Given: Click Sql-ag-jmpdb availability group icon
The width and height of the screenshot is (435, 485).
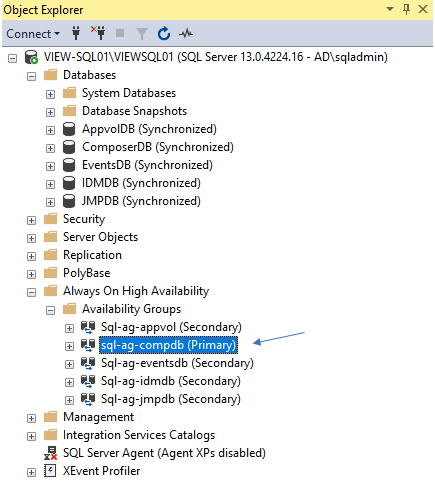Looking at the screenshot, I should 88,399.
